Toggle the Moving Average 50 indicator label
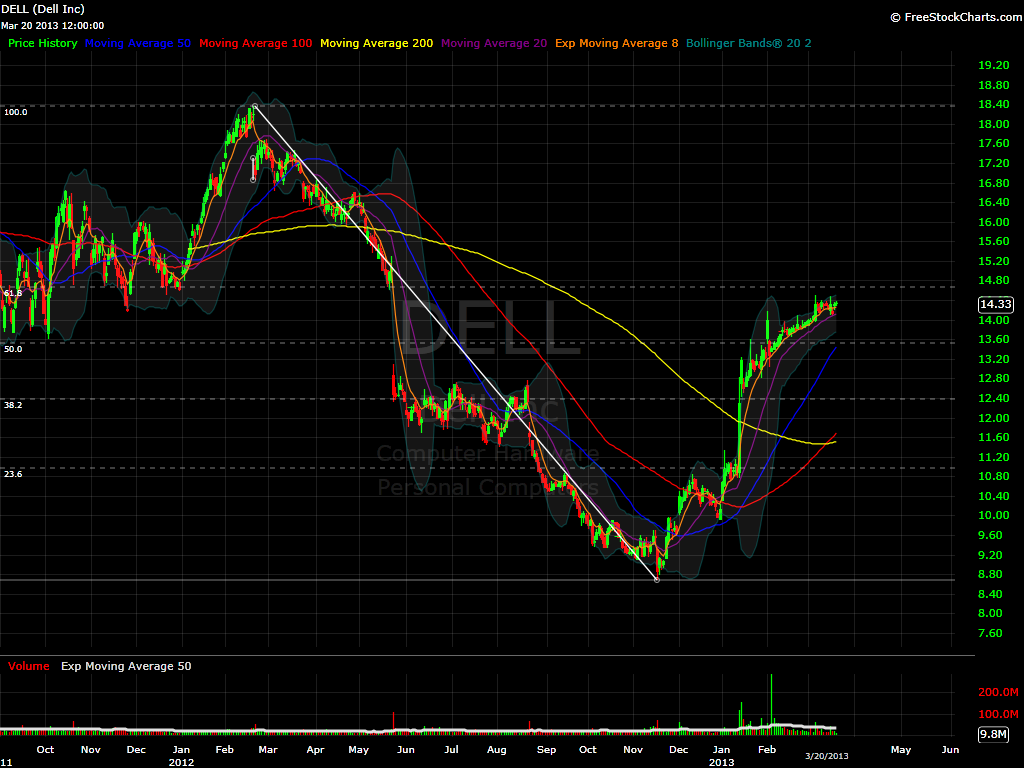Viewport: 1024px width, 768px height. pyautogui.click(x=139, y=43)
